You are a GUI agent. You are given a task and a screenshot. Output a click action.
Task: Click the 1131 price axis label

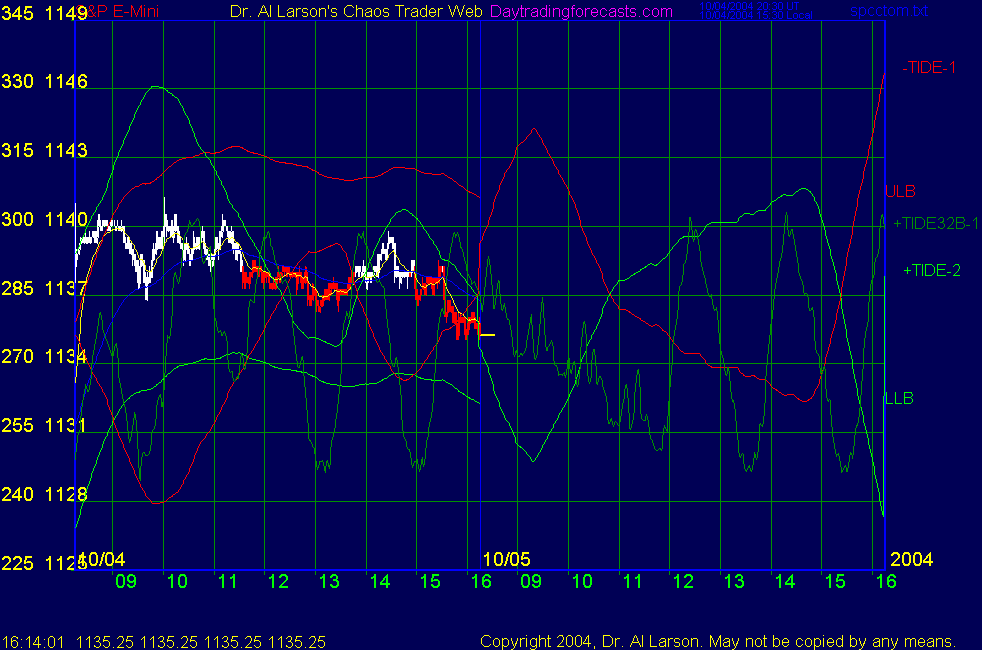(x=67, y=425)
